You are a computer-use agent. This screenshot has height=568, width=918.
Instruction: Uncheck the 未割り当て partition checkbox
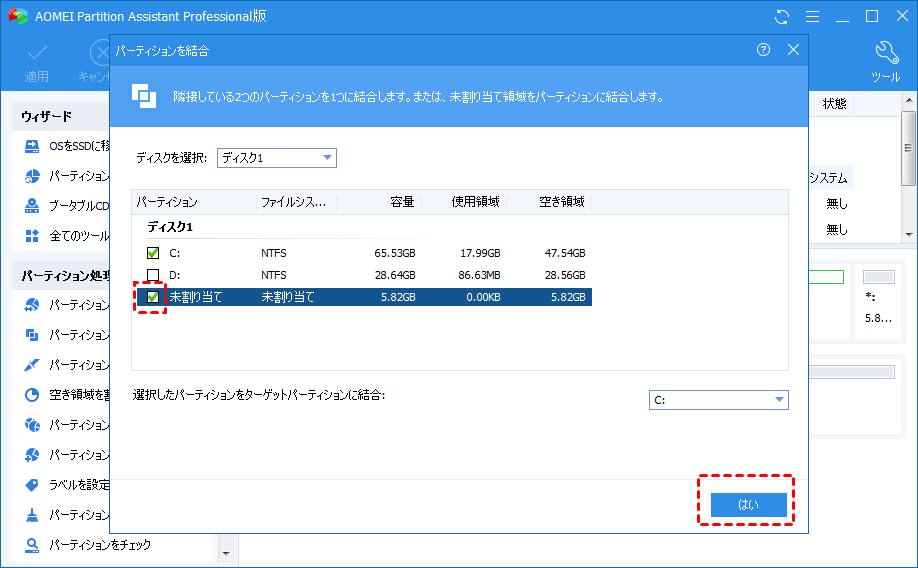click(153, 297)
